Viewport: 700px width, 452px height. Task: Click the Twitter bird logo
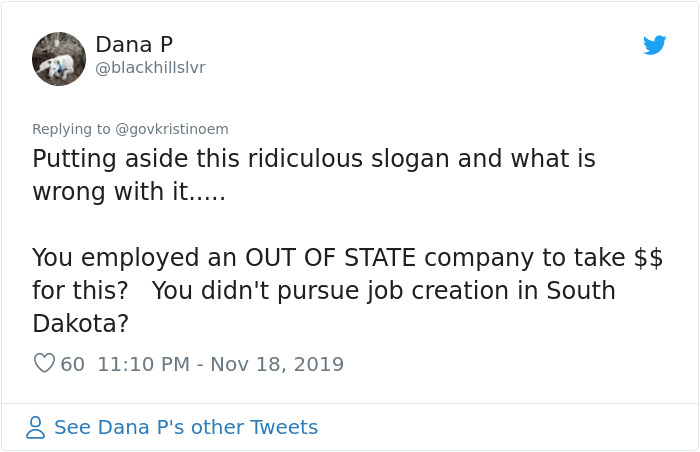[654, 45]
